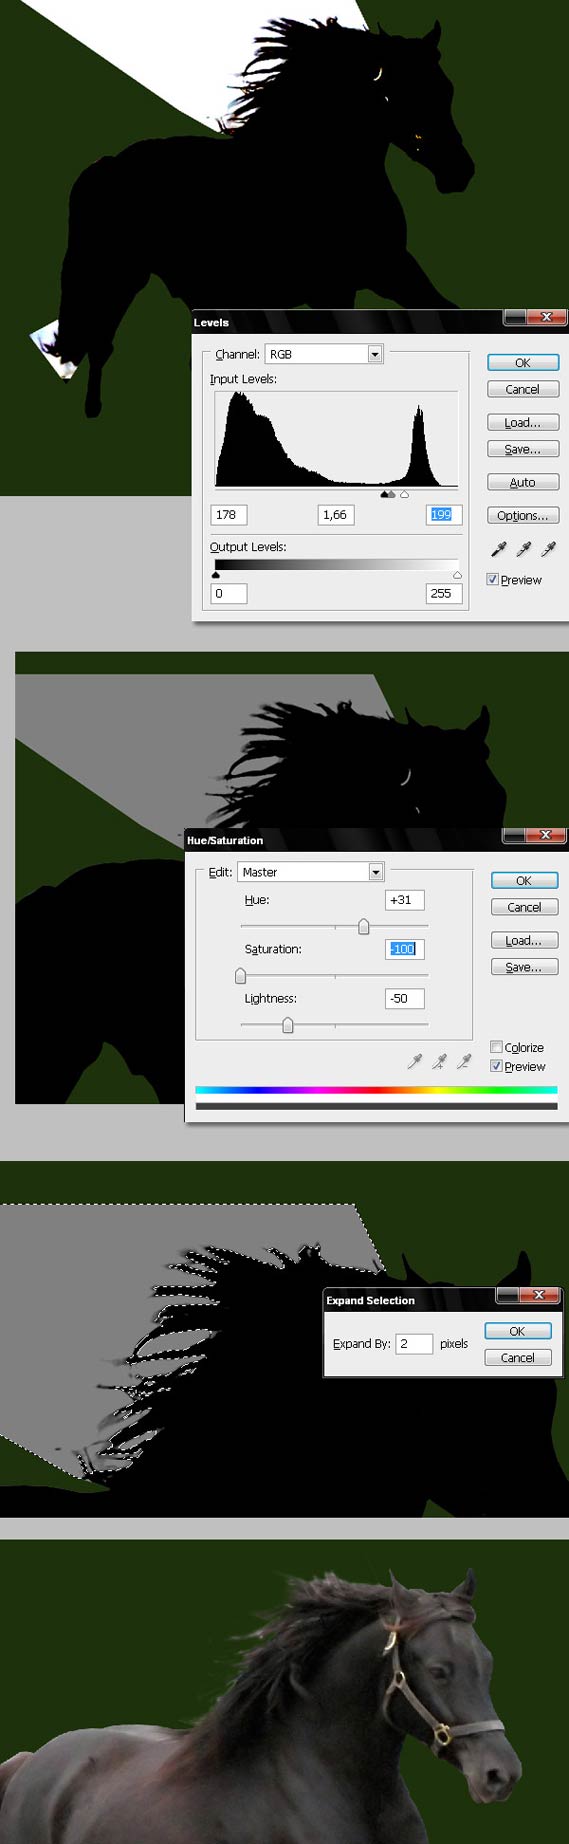The image size is (569, 1844).
Task: Click Cancel in the Expand Selection dialog
Action: (x=518, y=1357)
